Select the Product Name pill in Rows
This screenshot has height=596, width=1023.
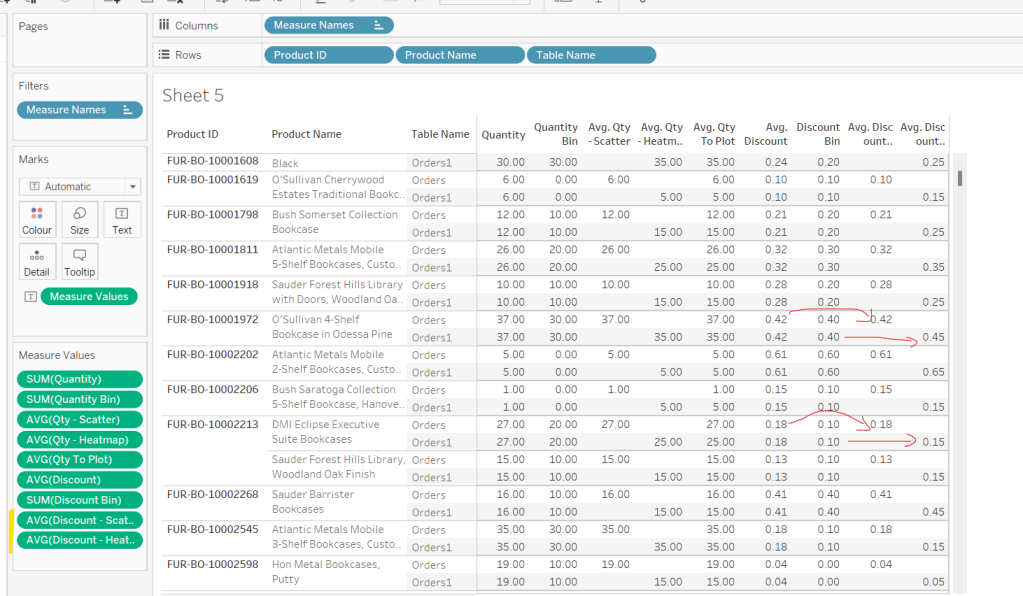(459, 55)
